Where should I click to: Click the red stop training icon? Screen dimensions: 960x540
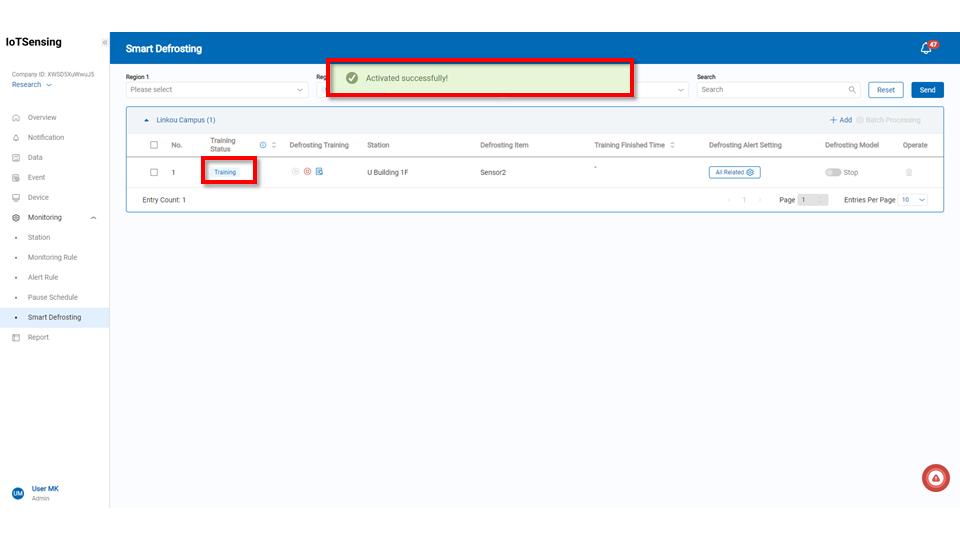click(x=307, y=172)
